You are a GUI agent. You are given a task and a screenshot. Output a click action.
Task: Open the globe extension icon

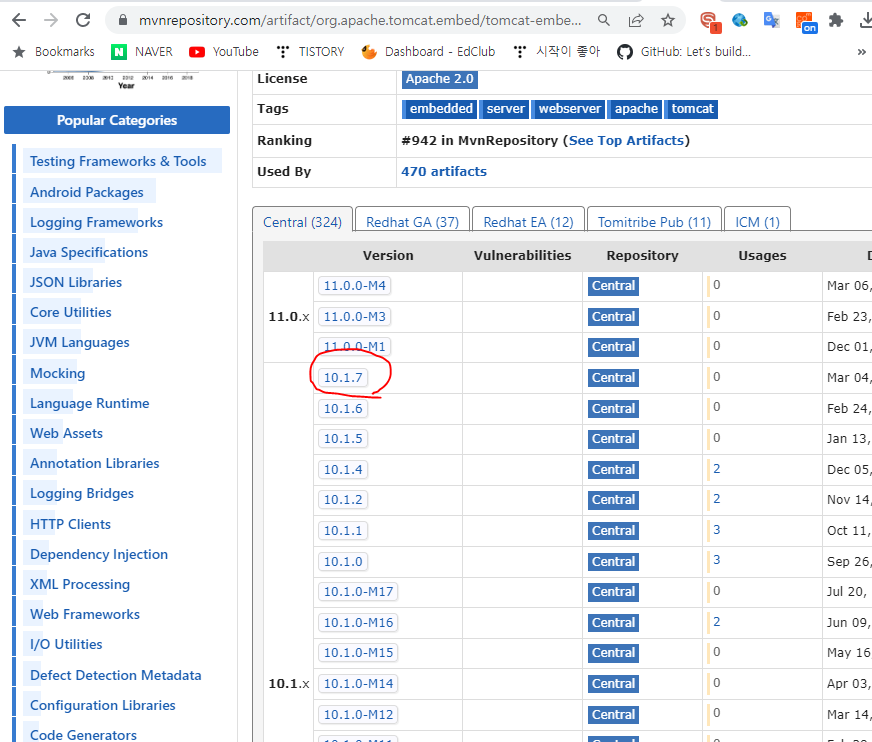coord(740,21)
